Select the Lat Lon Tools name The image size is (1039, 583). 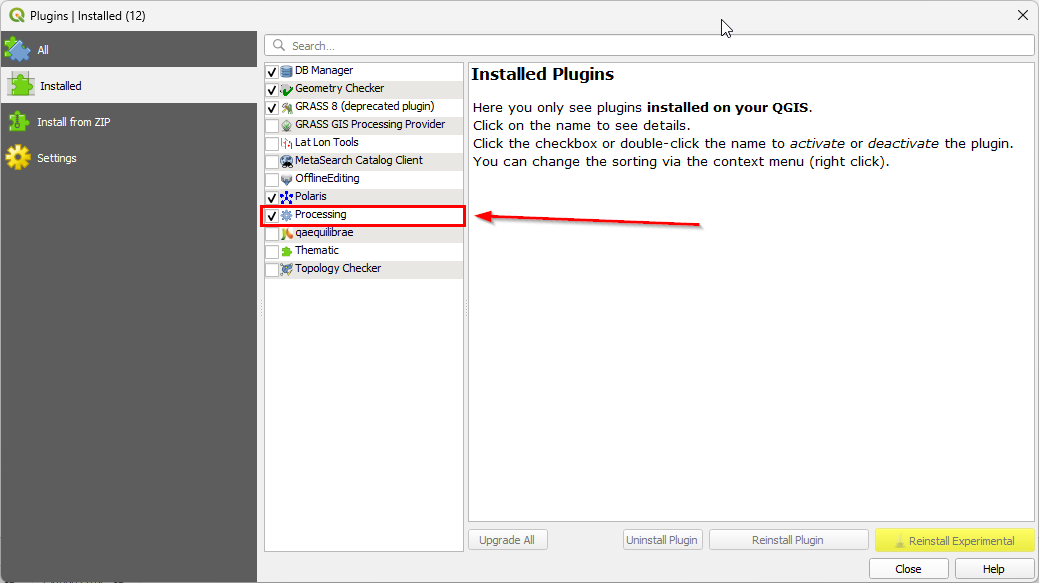click(327, 142)
